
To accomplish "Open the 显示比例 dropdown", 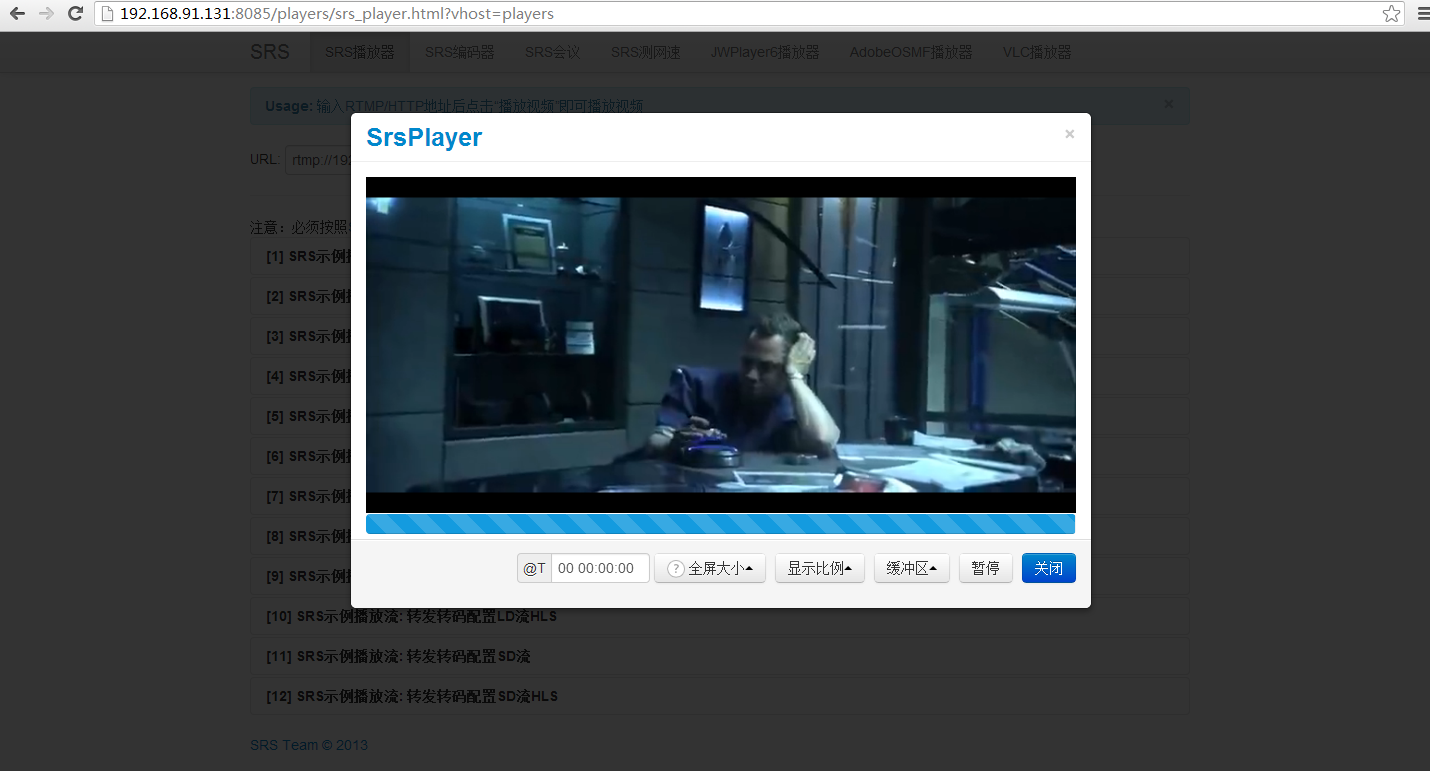I will pos(819,568).
